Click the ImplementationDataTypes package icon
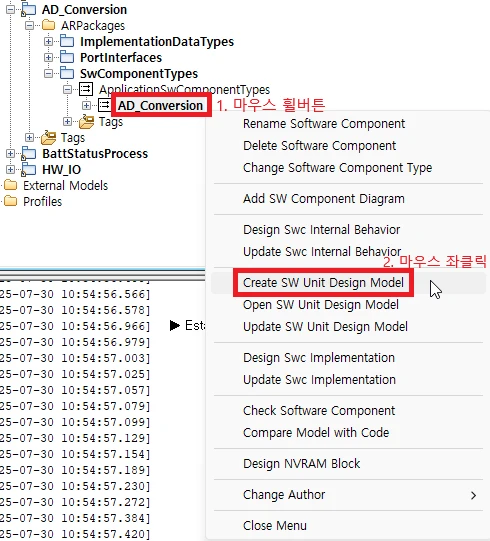Viewport: 490px width, 541px height. pyautogui.click(x=67, y=41)
